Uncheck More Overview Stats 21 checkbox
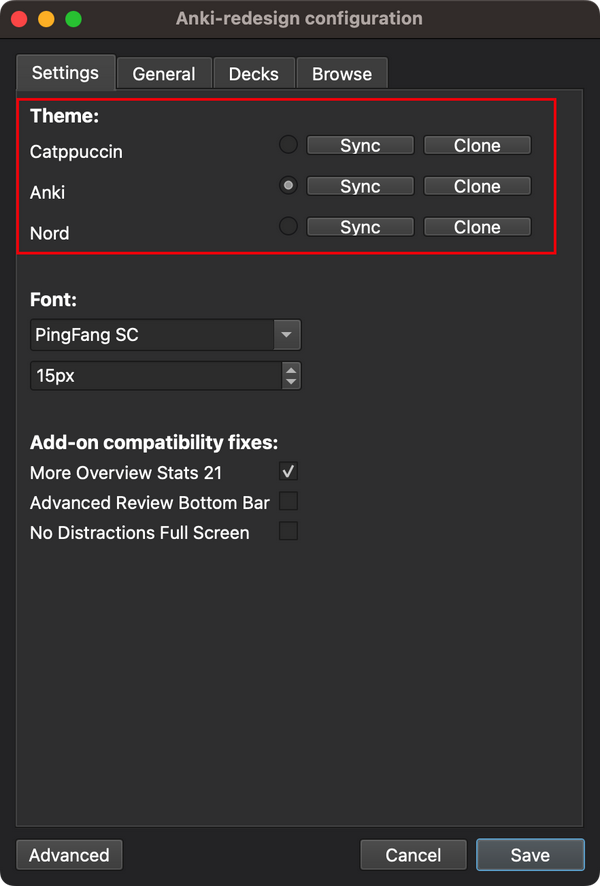This screenshot has height=886, width=600. pos(288,471)
